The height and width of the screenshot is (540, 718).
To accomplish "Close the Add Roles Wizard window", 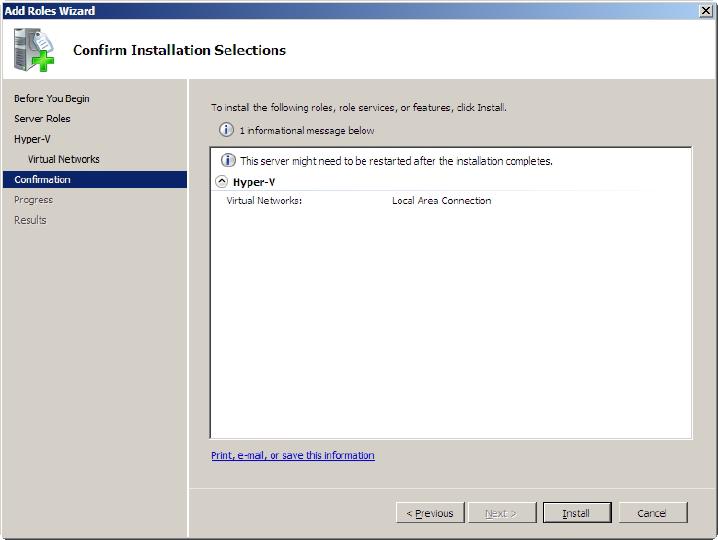I will pyautogui.click(x=706, y=11).
